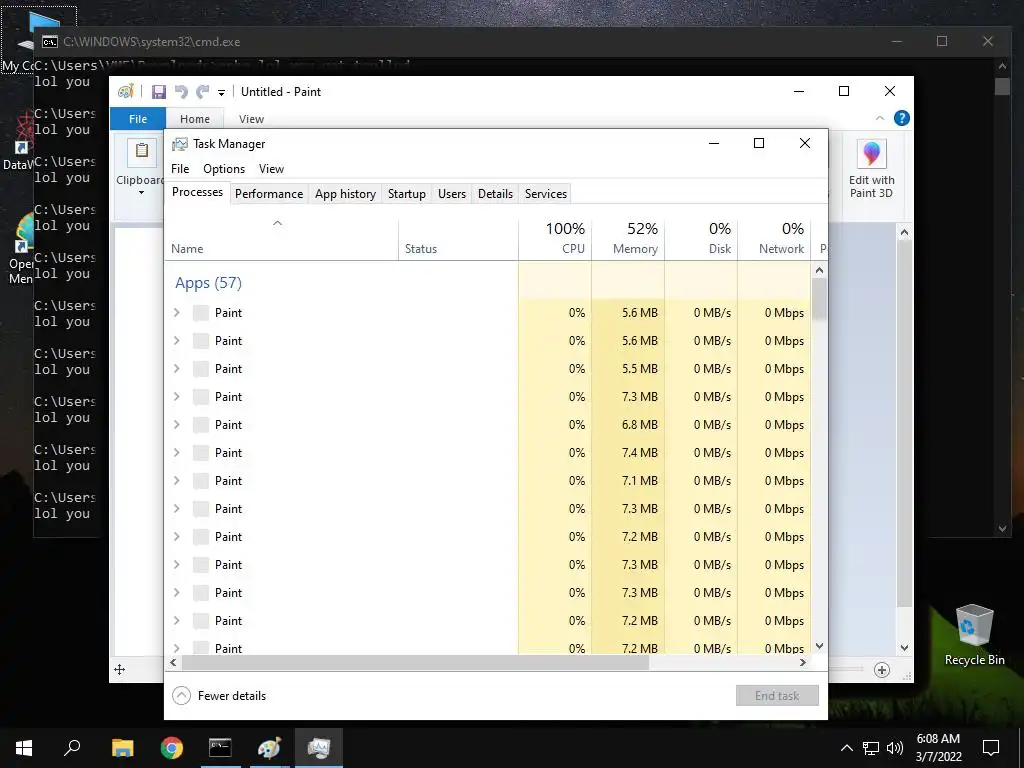The width and height of the screenshot is (1024, 768).
Task: Click the app icon of the 6.8 MB Paint row
Action: coord(201,425)
